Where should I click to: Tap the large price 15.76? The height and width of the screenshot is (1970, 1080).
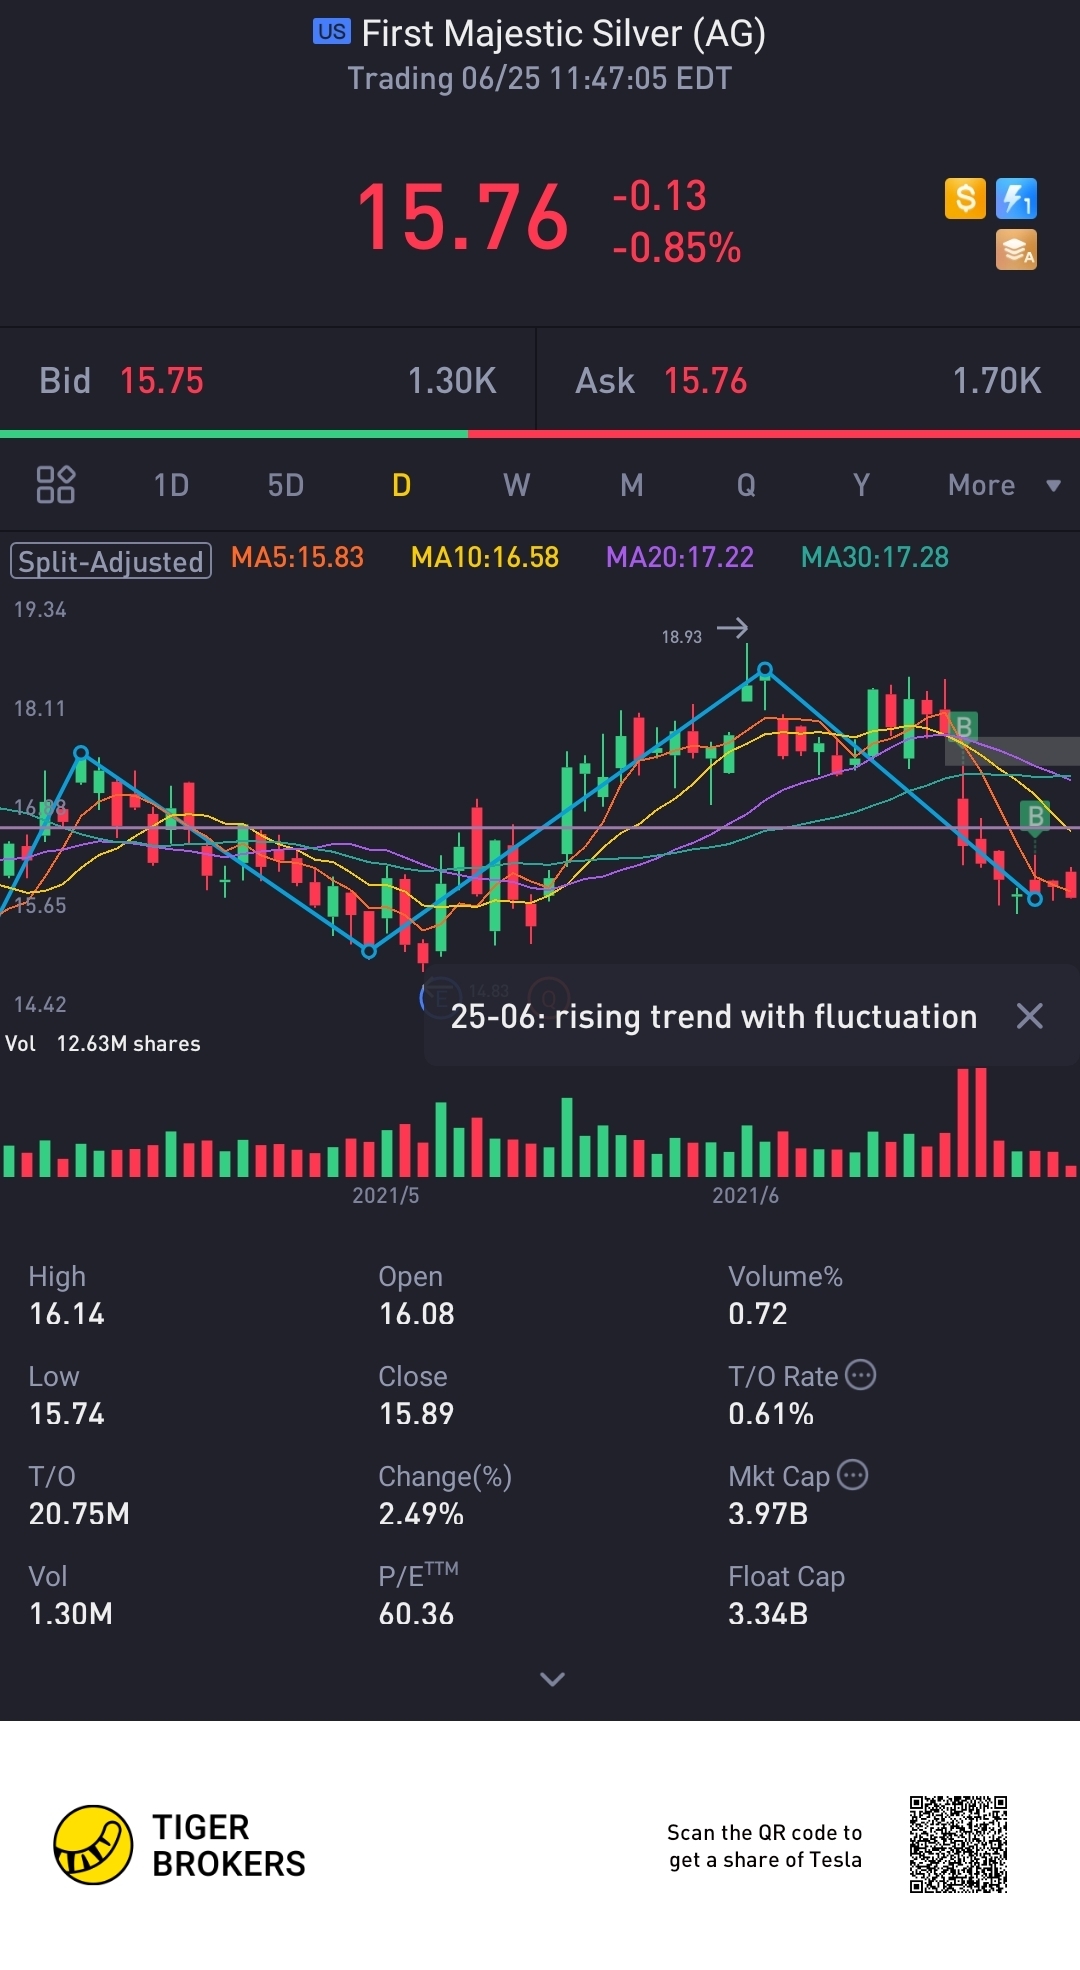pos(463,218)
